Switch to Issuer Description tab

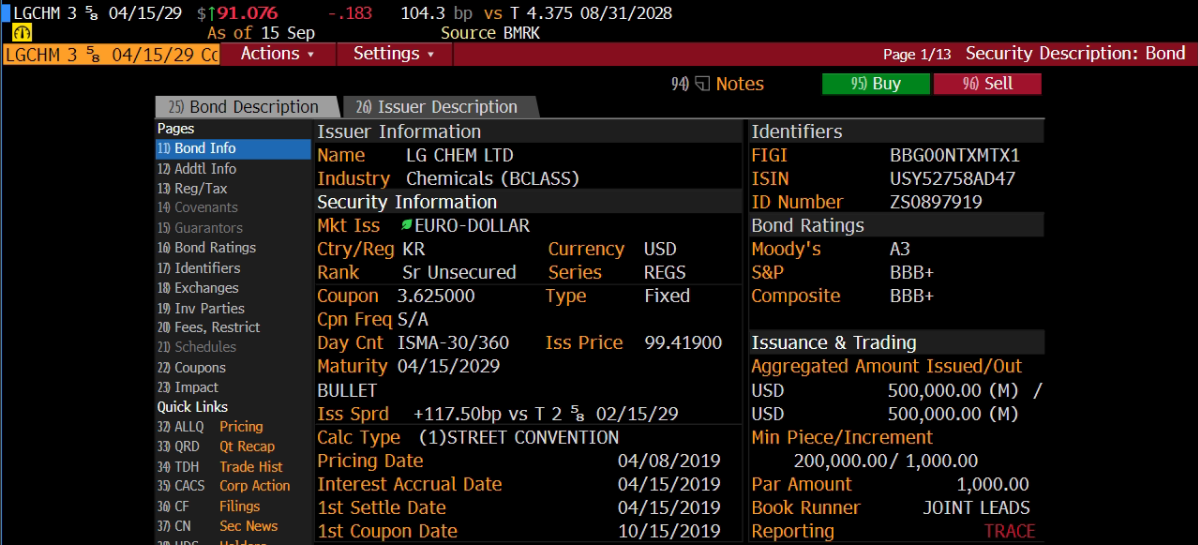click(437, 107)
